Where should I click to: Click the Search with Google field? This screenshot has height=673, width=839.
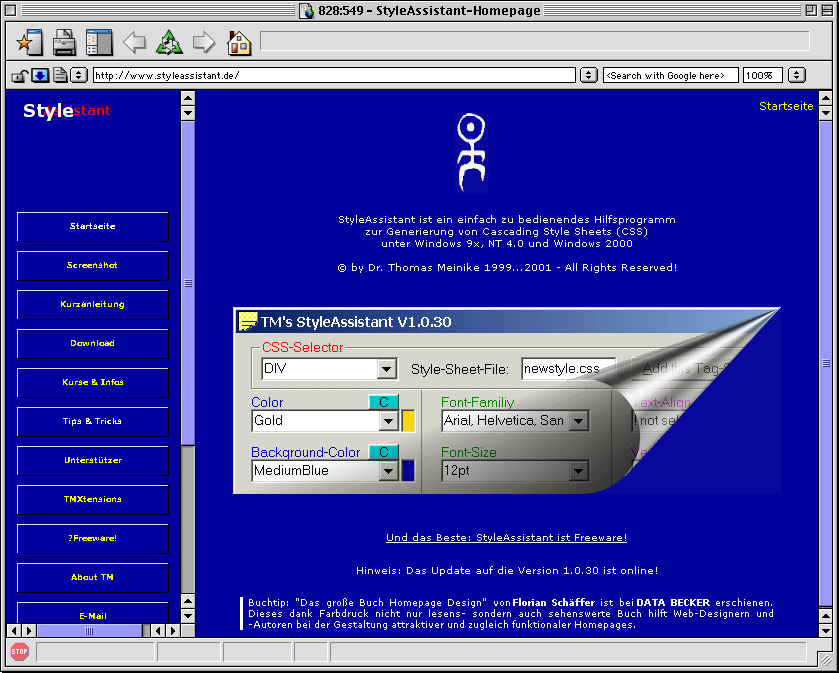click(x=670, y=75)
